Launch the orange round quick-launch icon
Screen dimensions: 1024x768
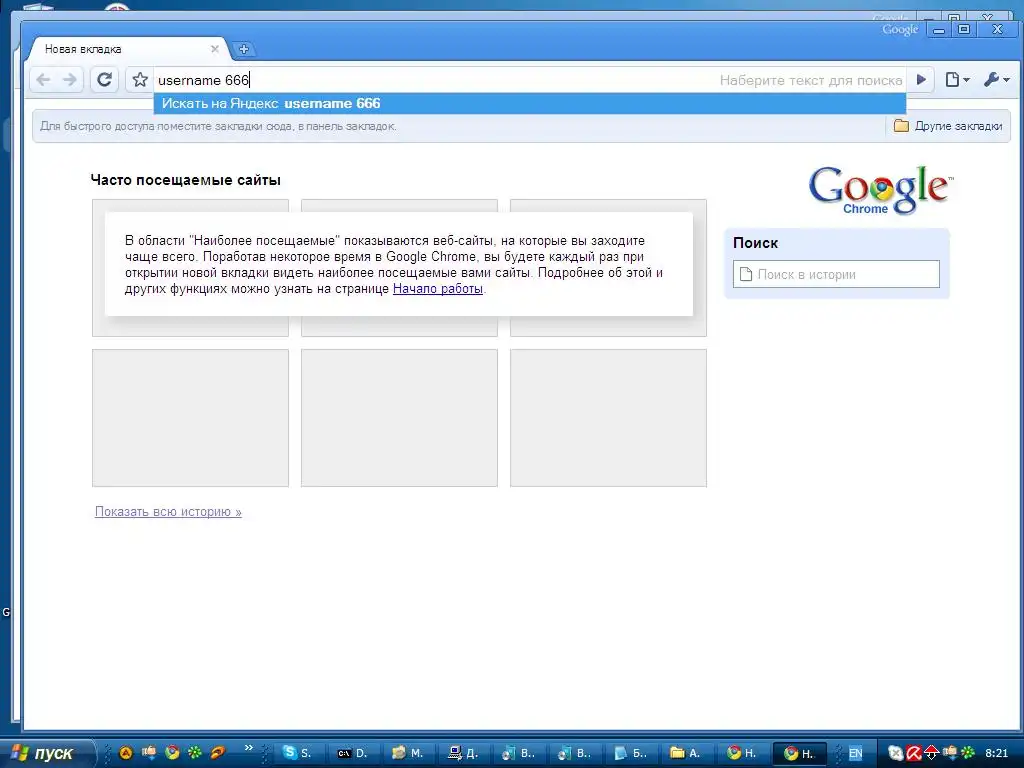tap(125, 753)
